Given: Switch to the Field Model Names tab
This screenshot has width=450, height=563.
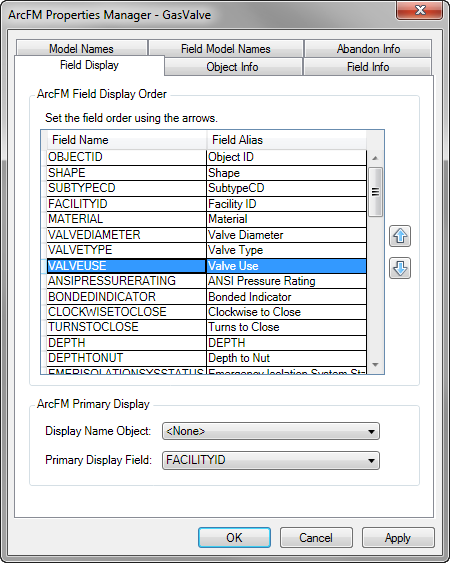Looking at the screenshot, I should click(x=226, y=48).
